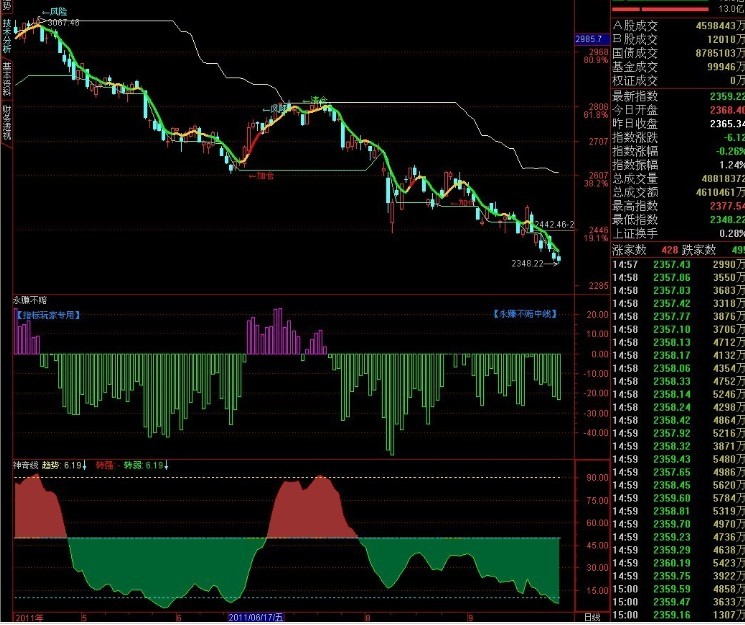Image resolution: width=745 pixels, height=625 pixels.
Task: Click the 【永赚不赔中线】 label
Action: coord(525,314)
